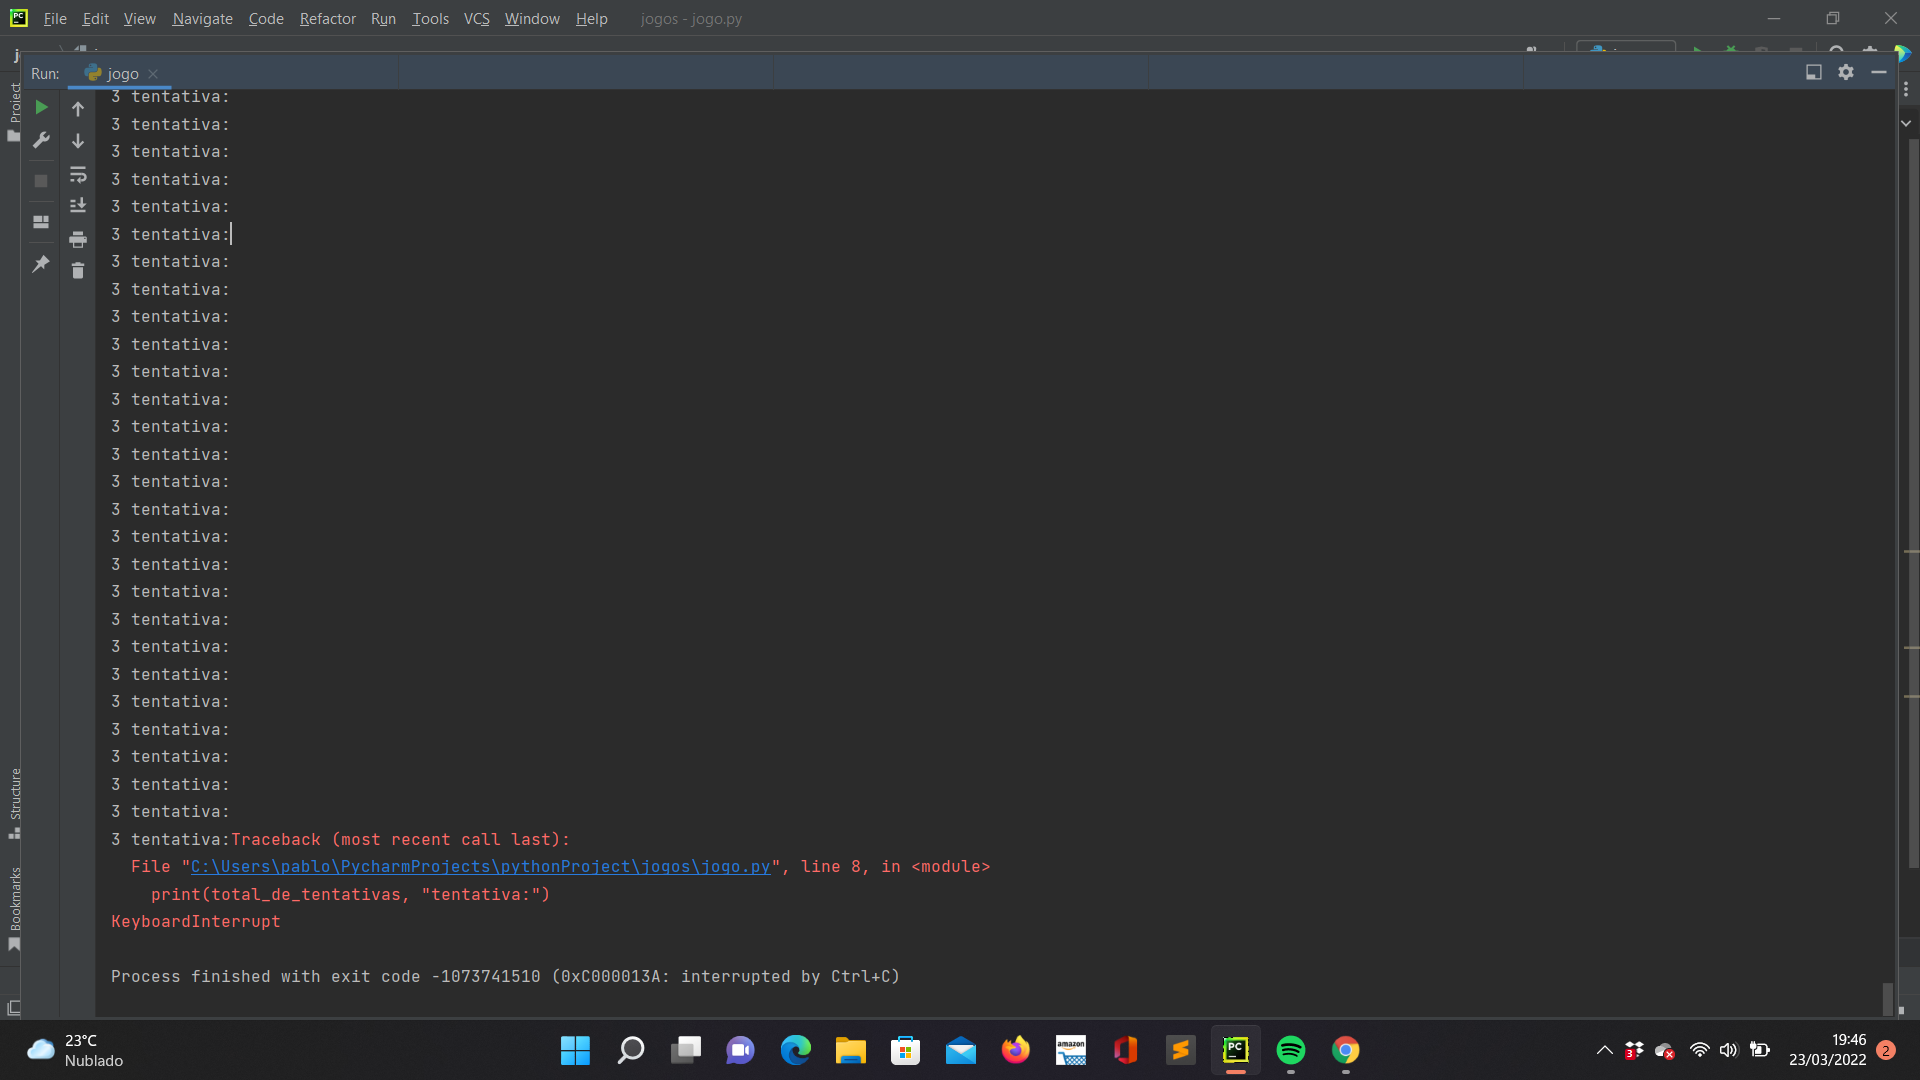Open the Code menu

point(266,18)
